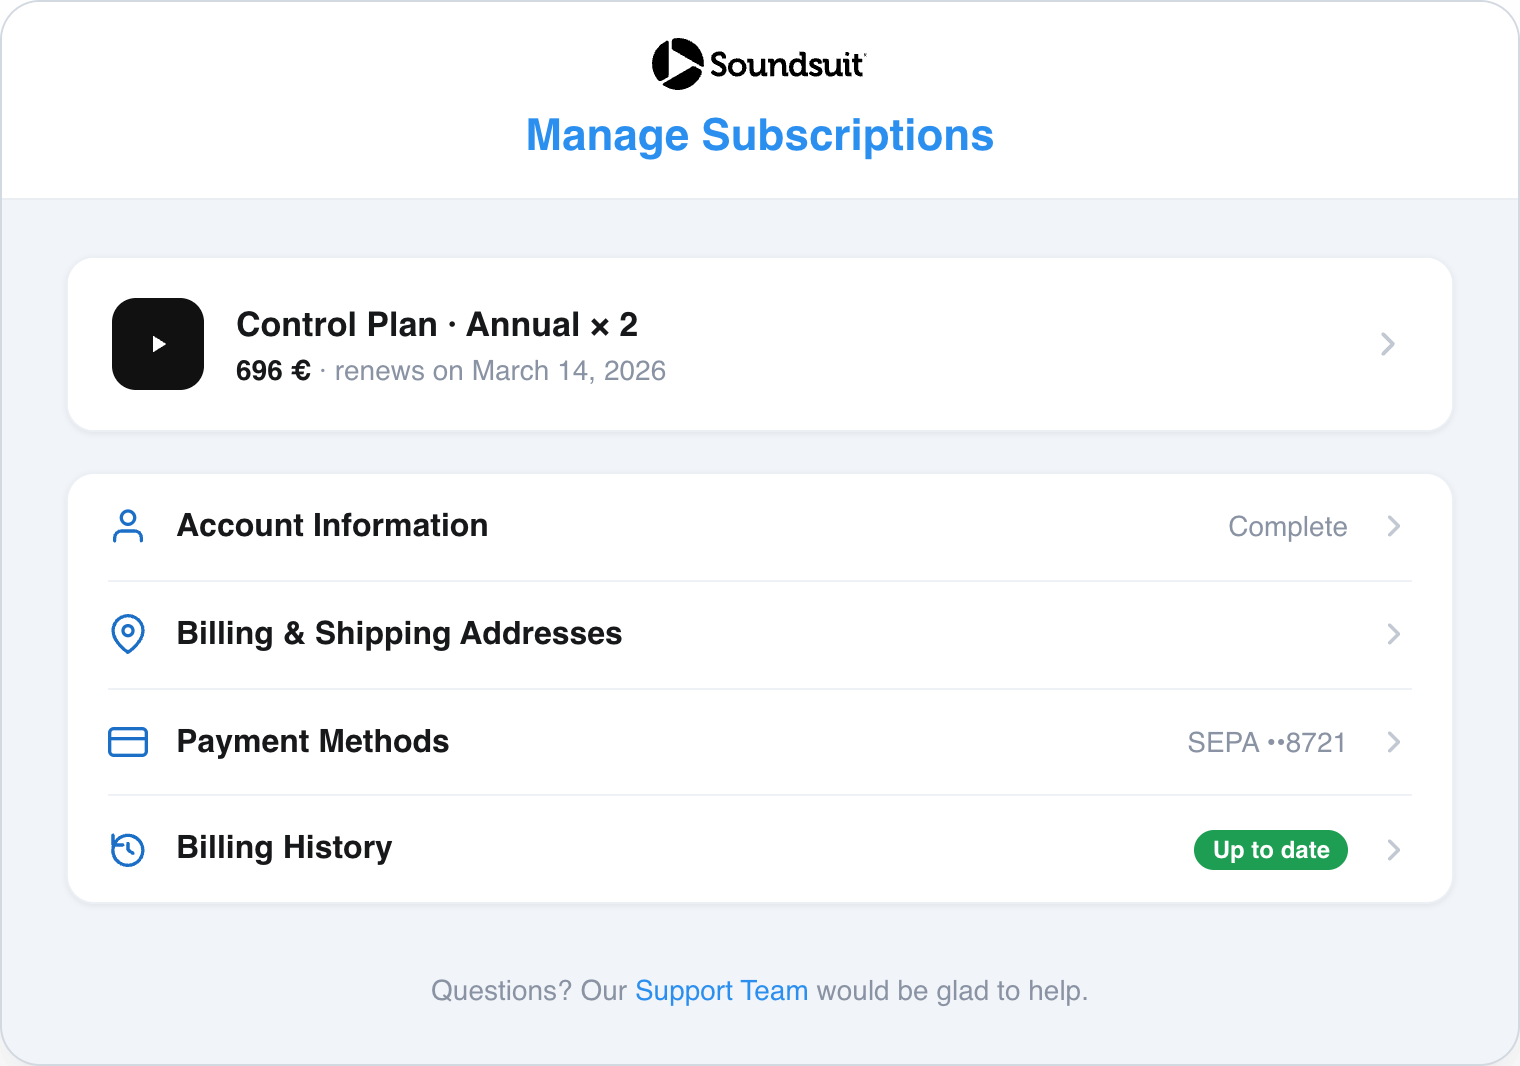1520x1066 pixels.
Task: Click the Billing History clock icon
Action: click(128, 849)
